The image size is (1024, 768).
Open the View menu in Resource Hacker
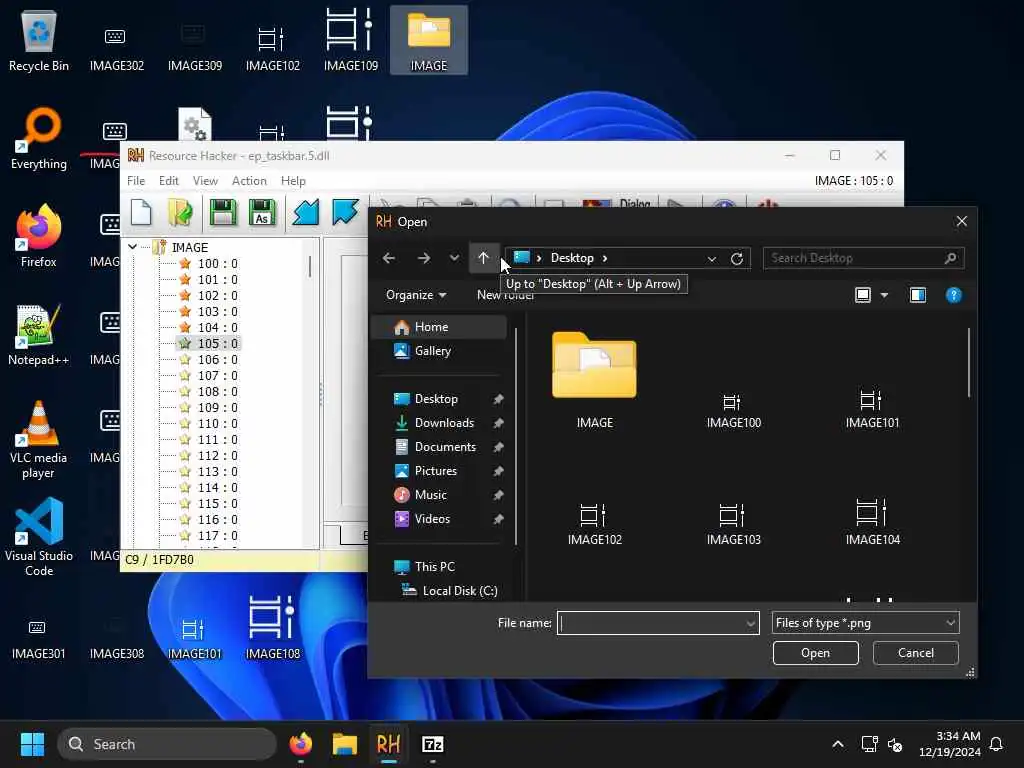pyautogui.click(x=205, y=181)
